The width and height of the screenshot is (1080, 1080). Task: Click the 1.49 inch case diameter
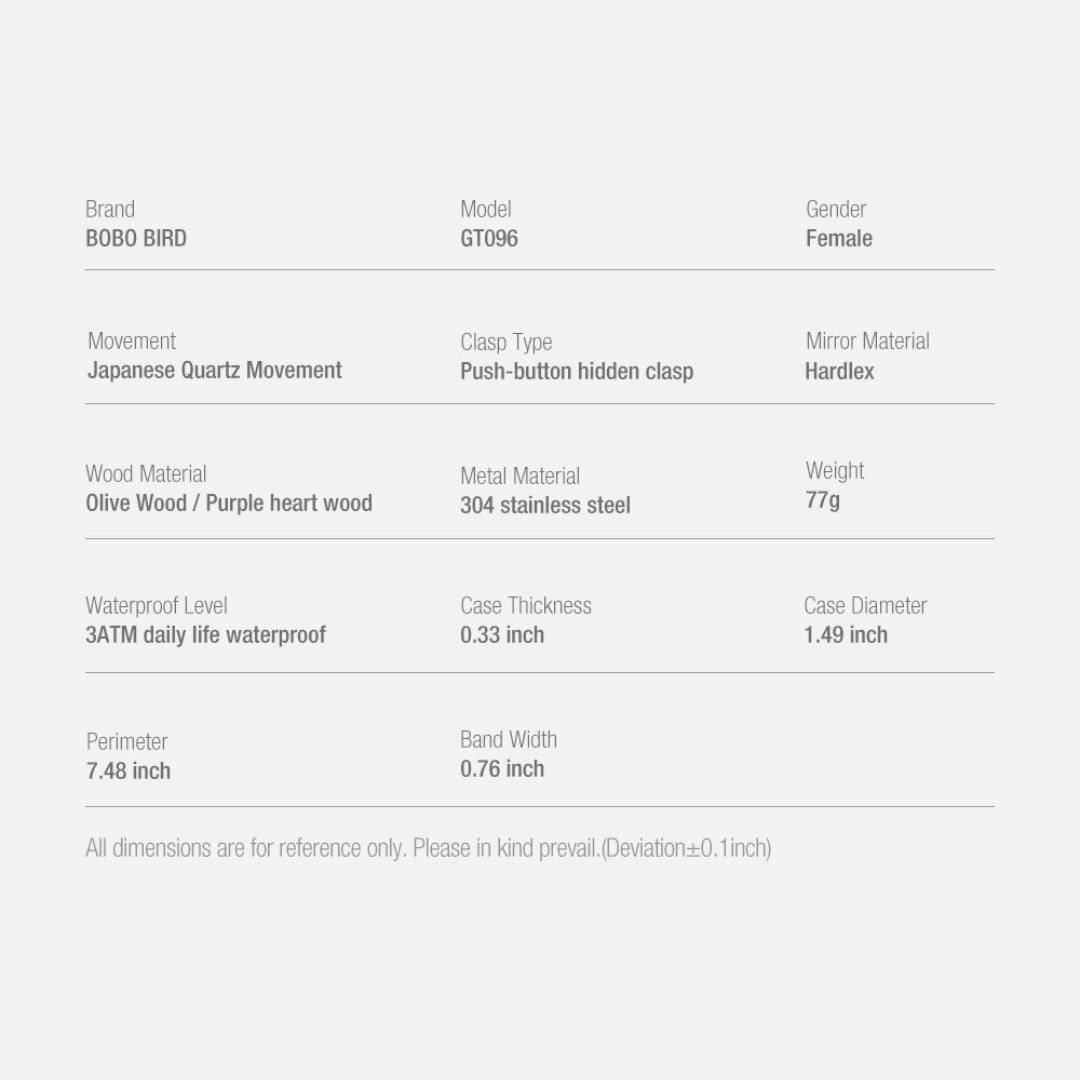coord(846,636)
